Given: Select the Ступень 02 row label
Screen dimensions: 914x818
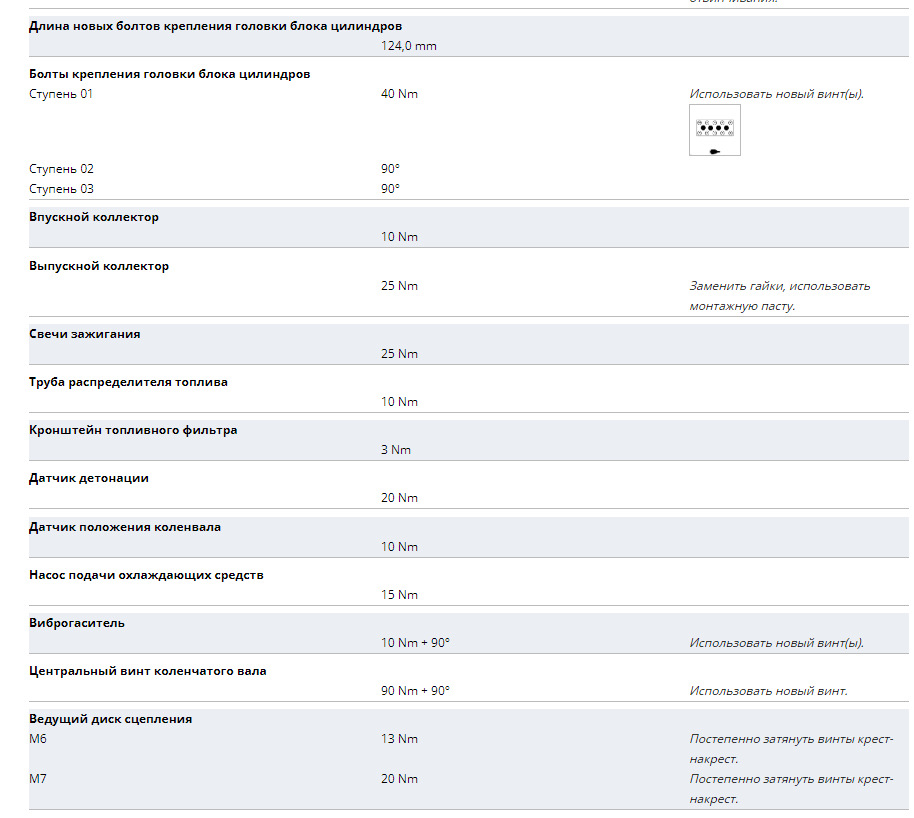Looking at the screenshot, I should (x=61, y=169).
